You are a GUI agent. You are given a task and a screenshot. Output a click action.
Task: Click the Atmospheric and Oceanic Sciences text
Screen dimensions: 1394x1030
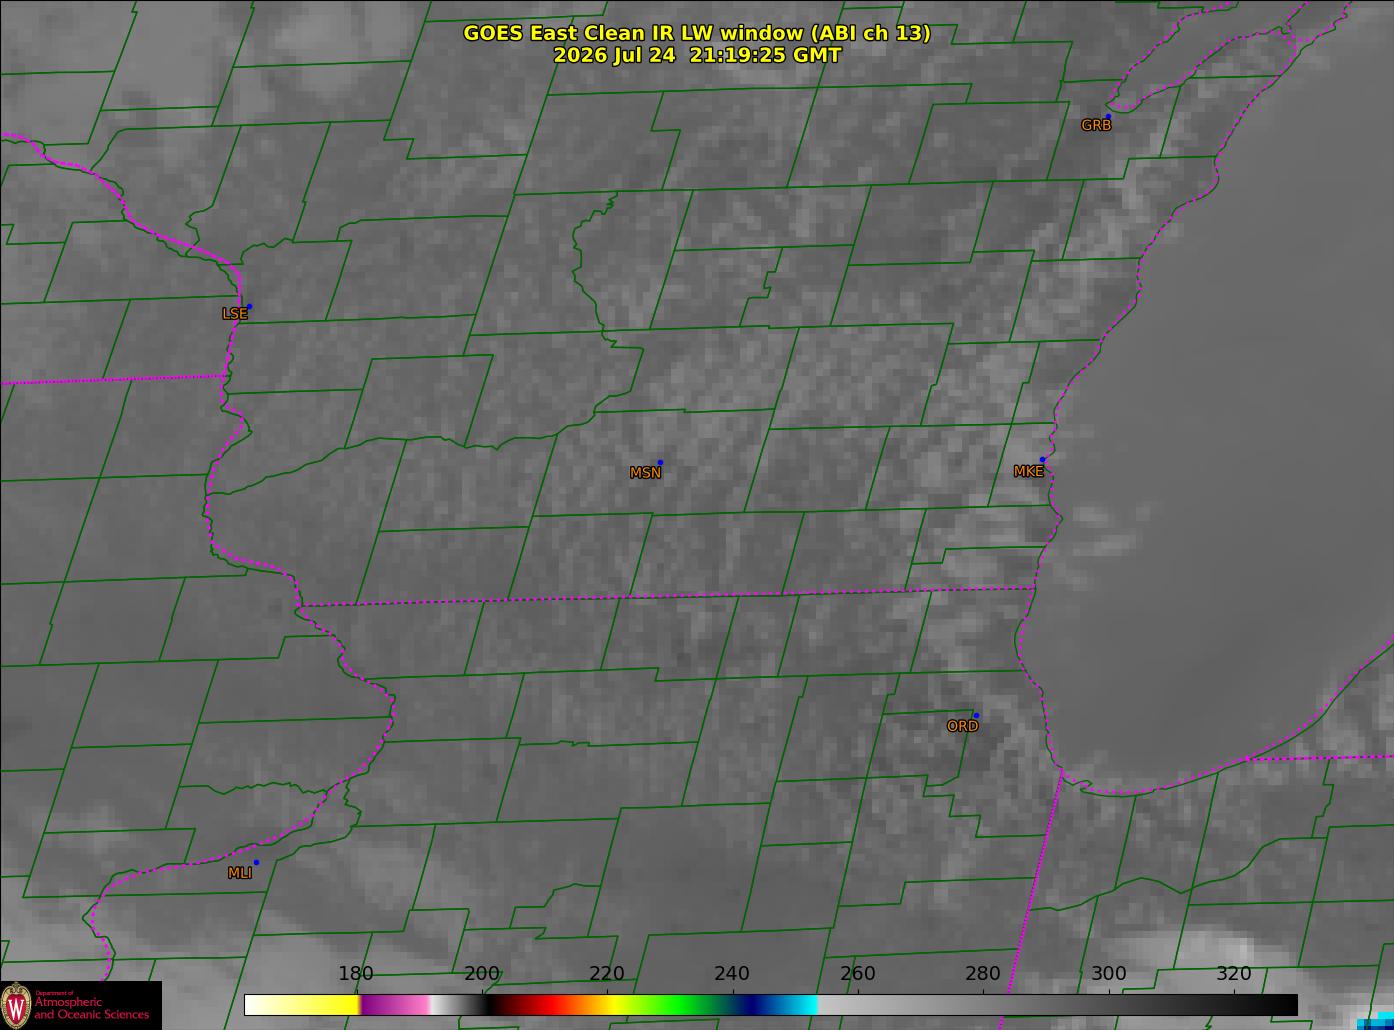pos(91,1007)
